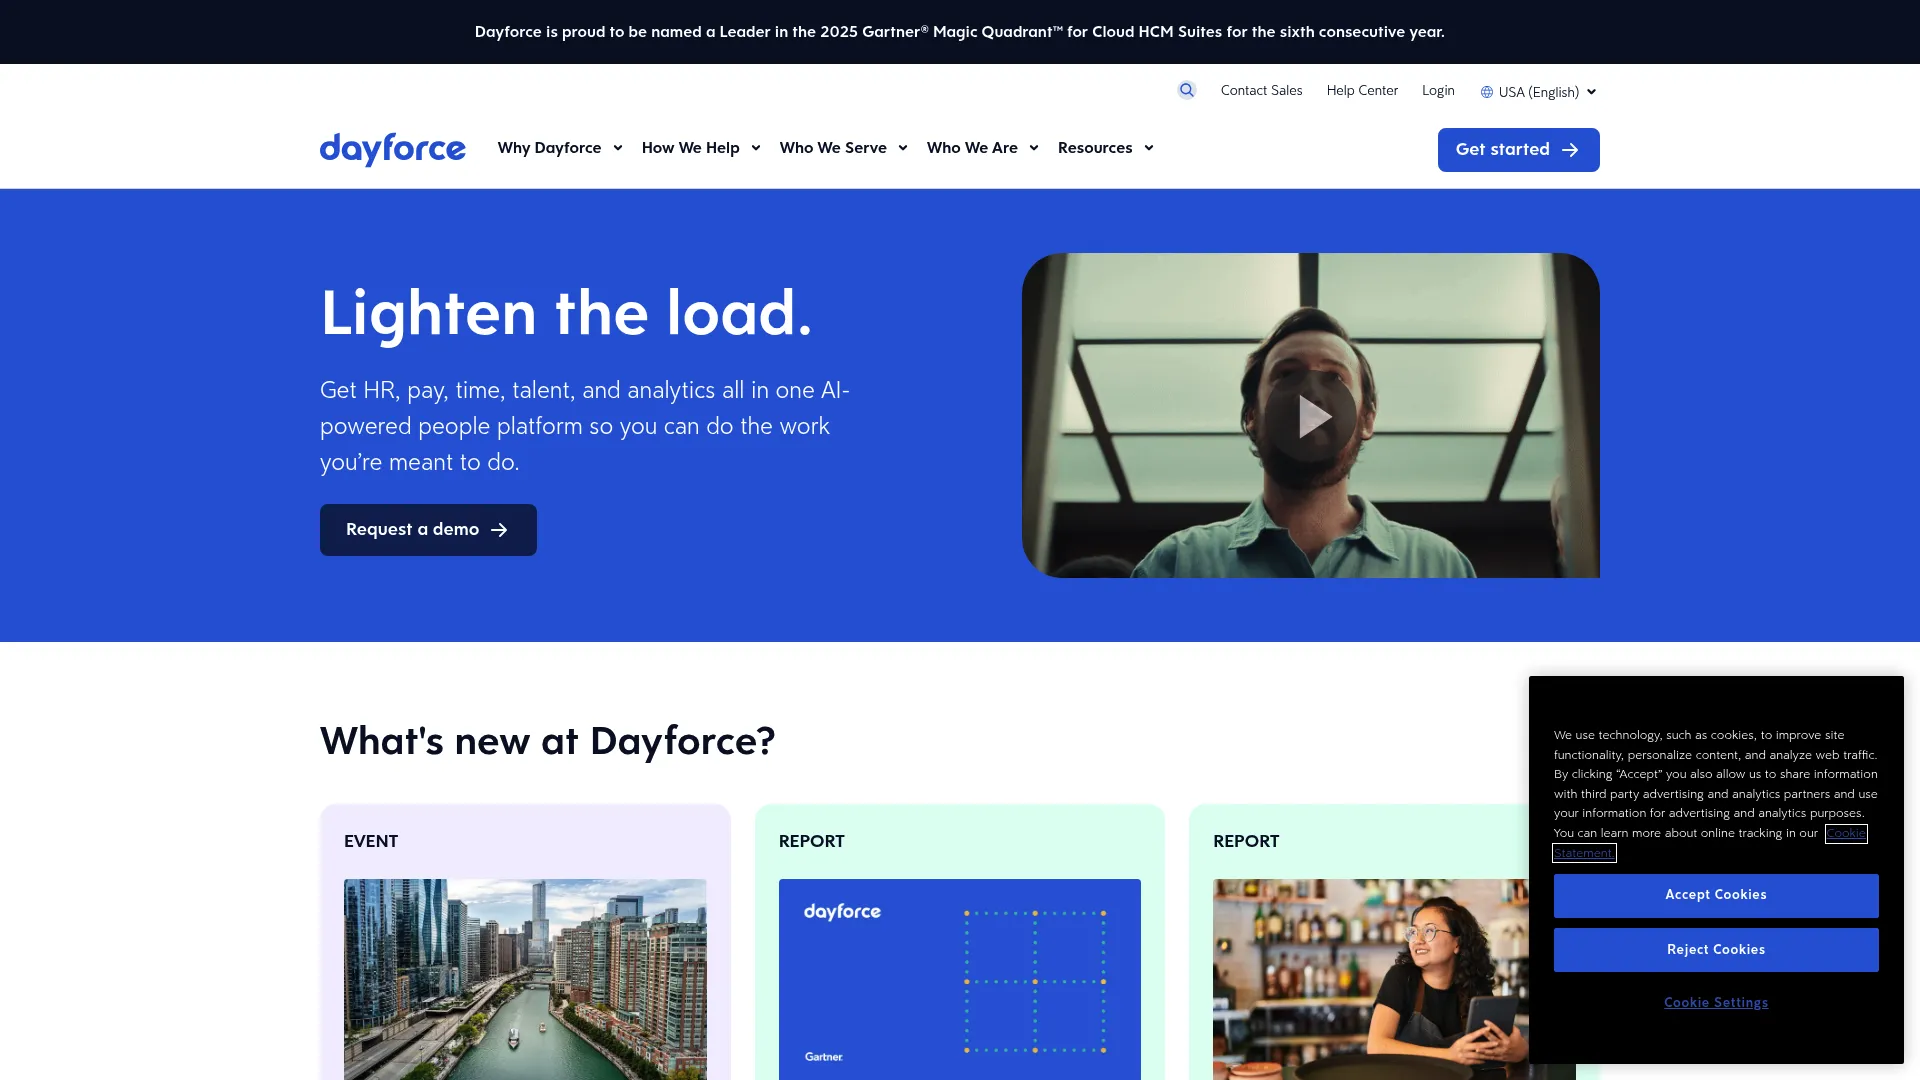Expand the Why Dayforce menu chevron
Viewport: 1920px width, 1080px height.
618,148
